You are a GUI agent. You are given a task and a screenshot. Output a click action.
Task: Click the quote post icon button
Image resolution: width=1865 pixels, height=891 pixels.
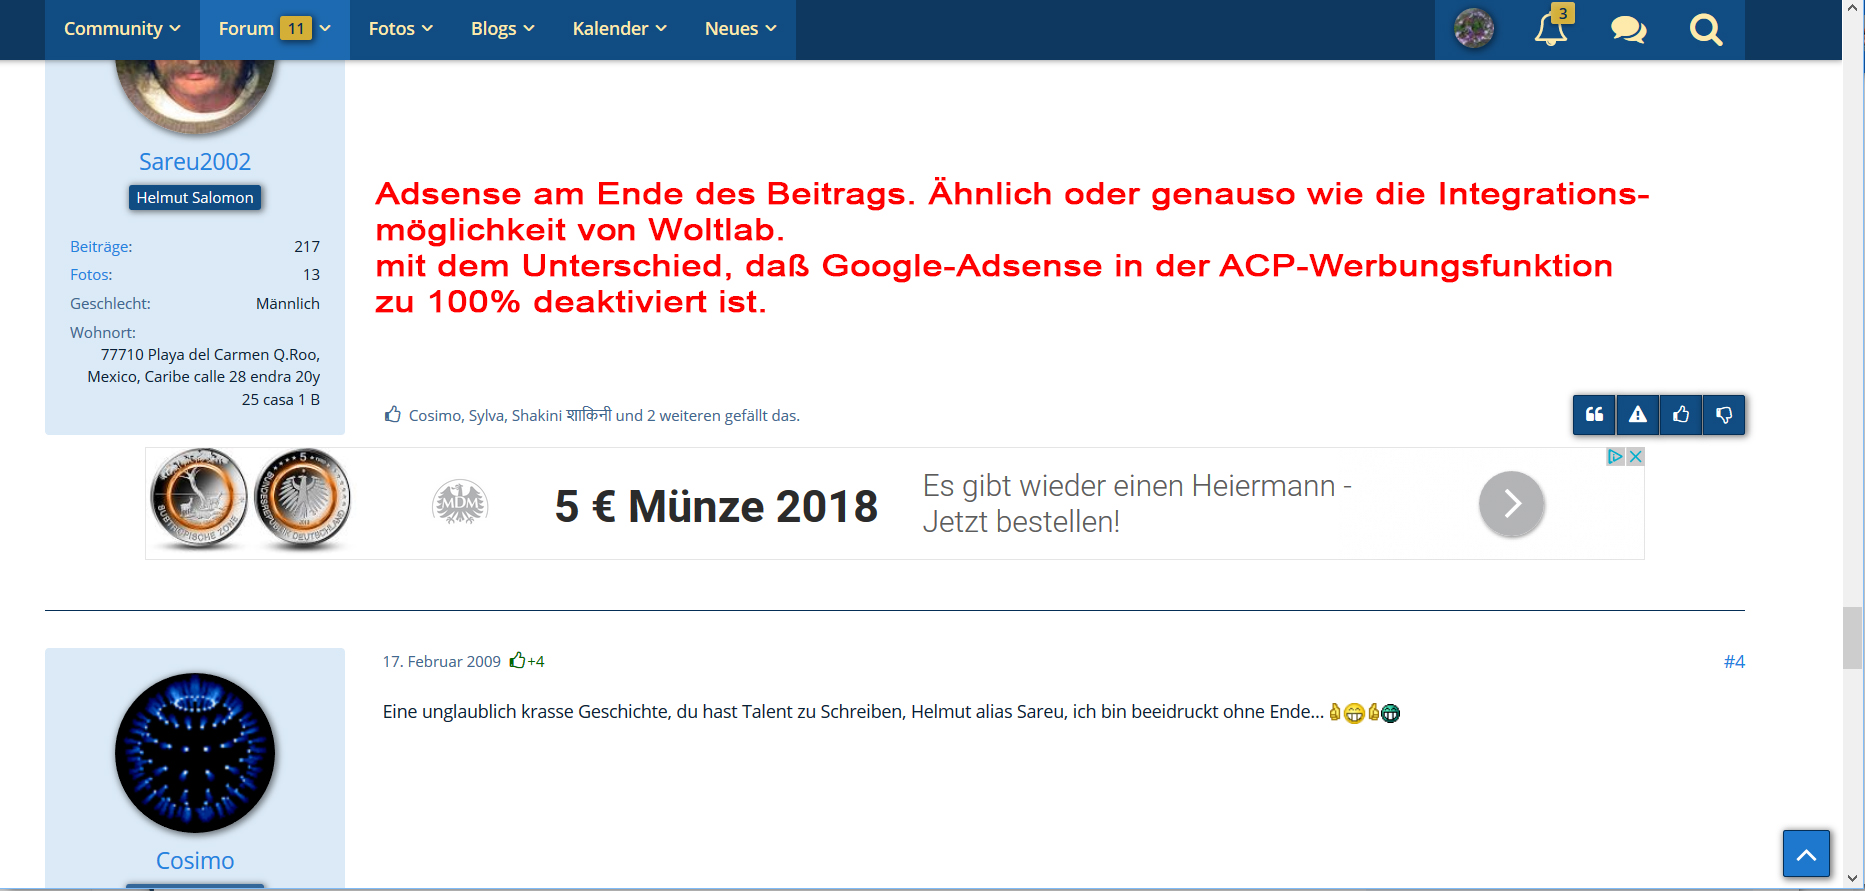(x=1594, y=415)
